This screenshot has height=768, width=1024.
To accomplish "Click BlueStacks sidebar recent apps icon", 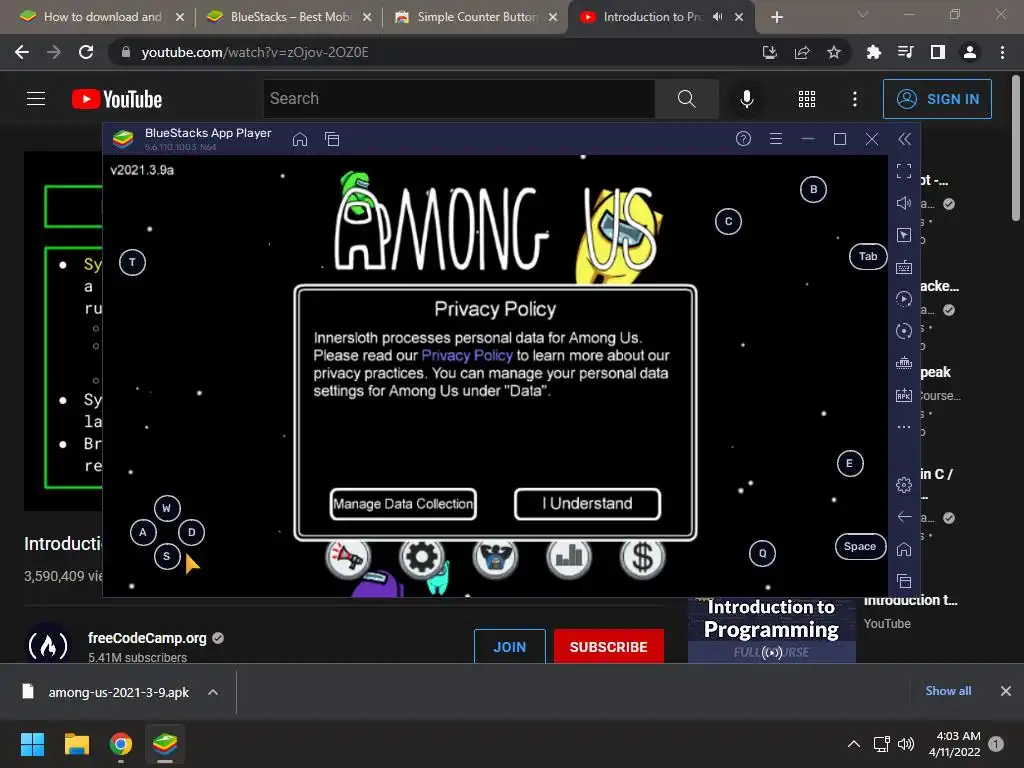I will click(904, 581).
